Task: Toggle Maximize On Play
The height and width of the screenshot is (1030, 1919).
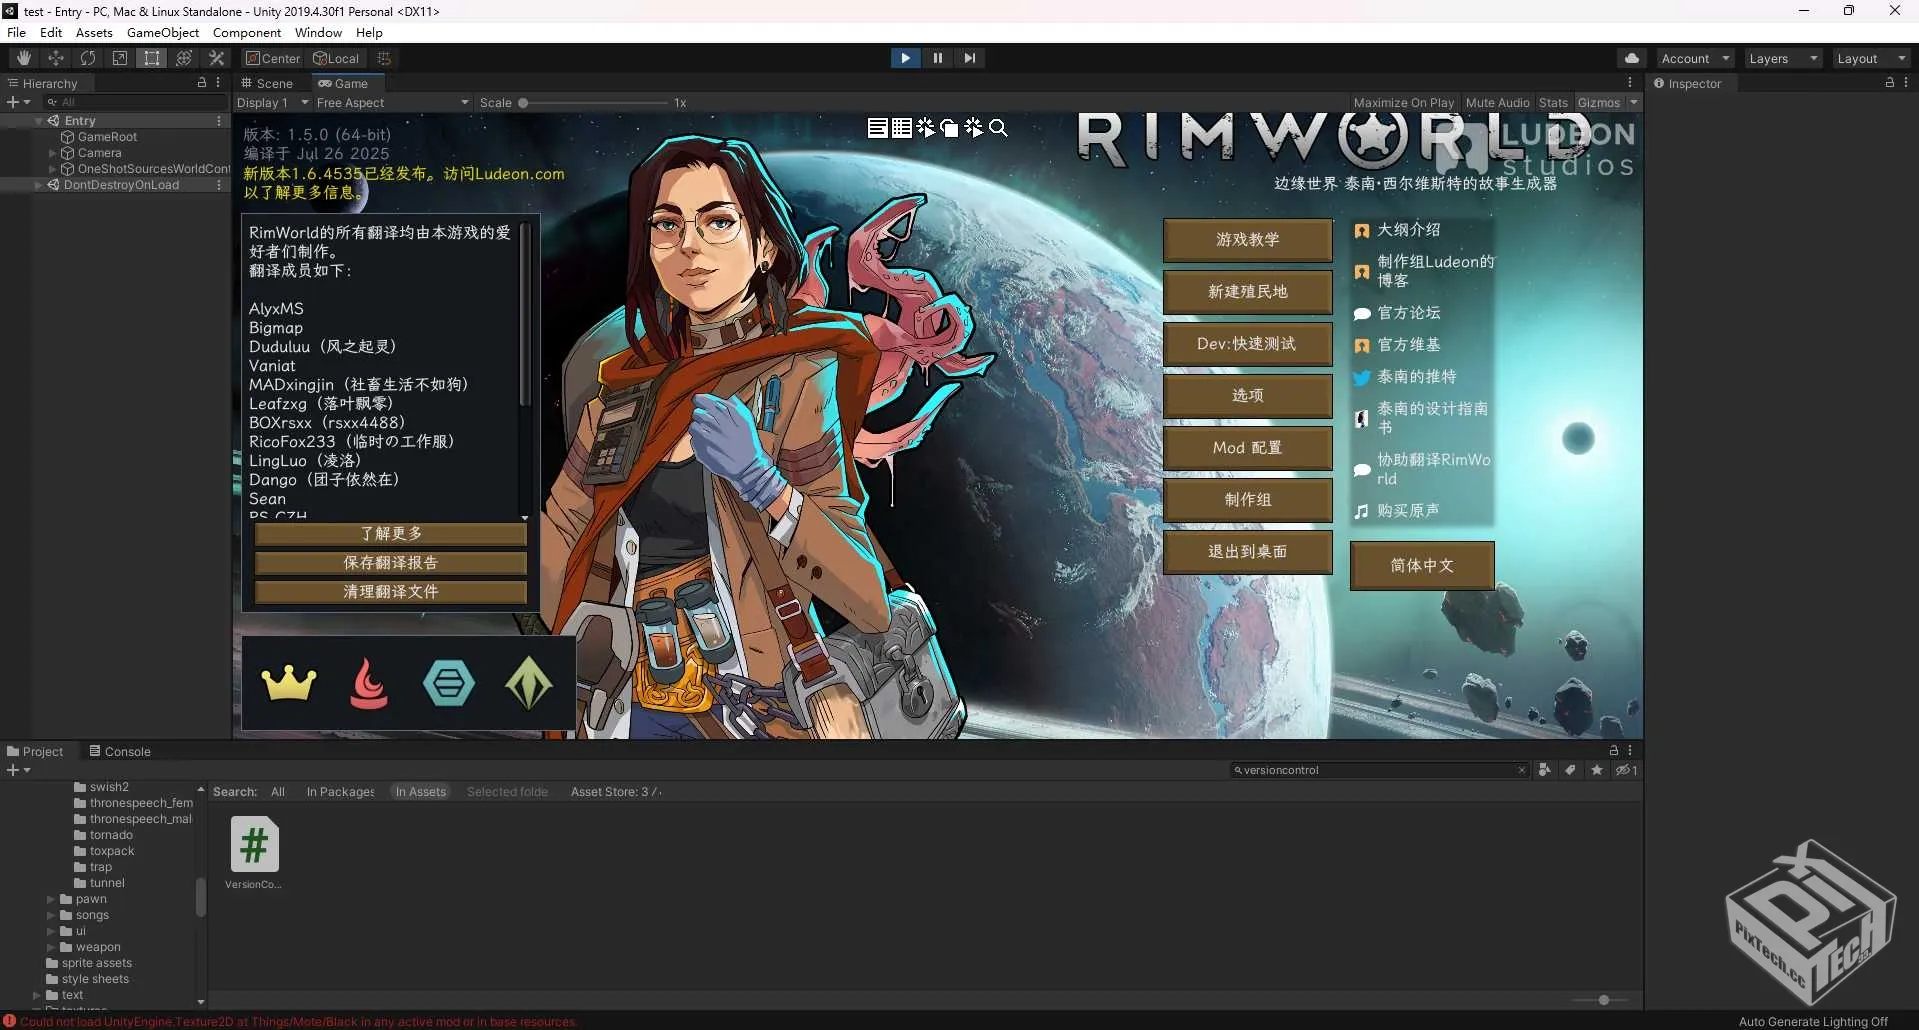Action: (x=1403, y=103)
